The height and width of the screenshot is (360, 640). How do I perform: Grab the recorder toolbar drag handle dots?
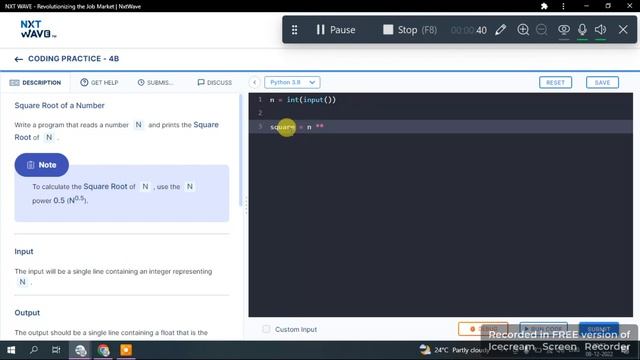point(294,30)
